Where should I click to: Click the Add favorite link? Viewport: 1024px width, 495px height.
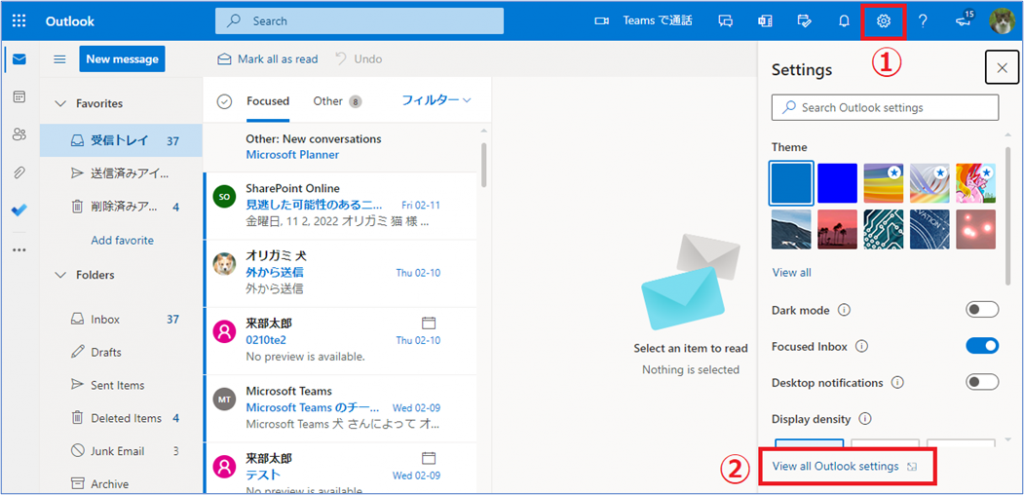pos(122,240)
